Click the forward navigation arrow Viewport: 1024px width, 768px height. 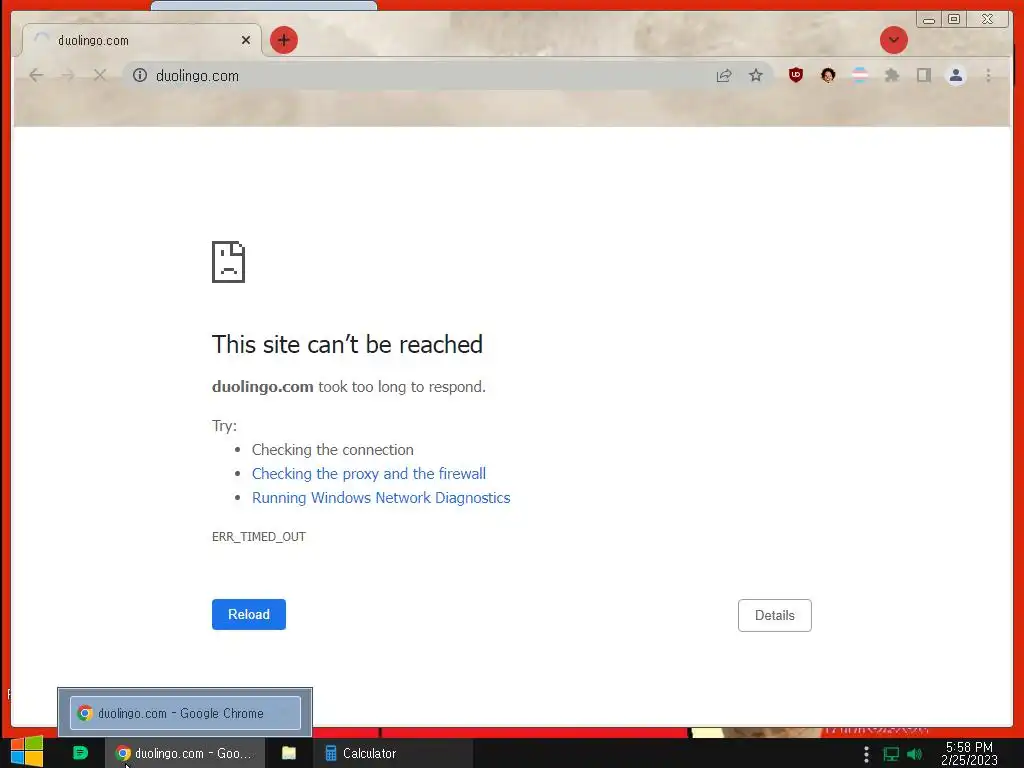coord(67,76)
